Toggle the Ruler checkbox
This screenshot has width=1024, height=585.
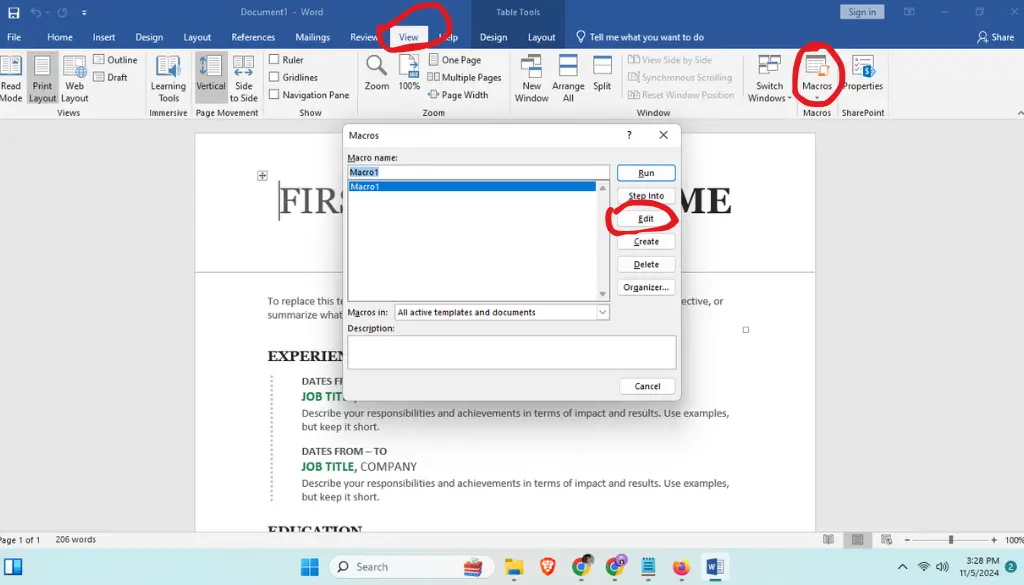[274, 59]
